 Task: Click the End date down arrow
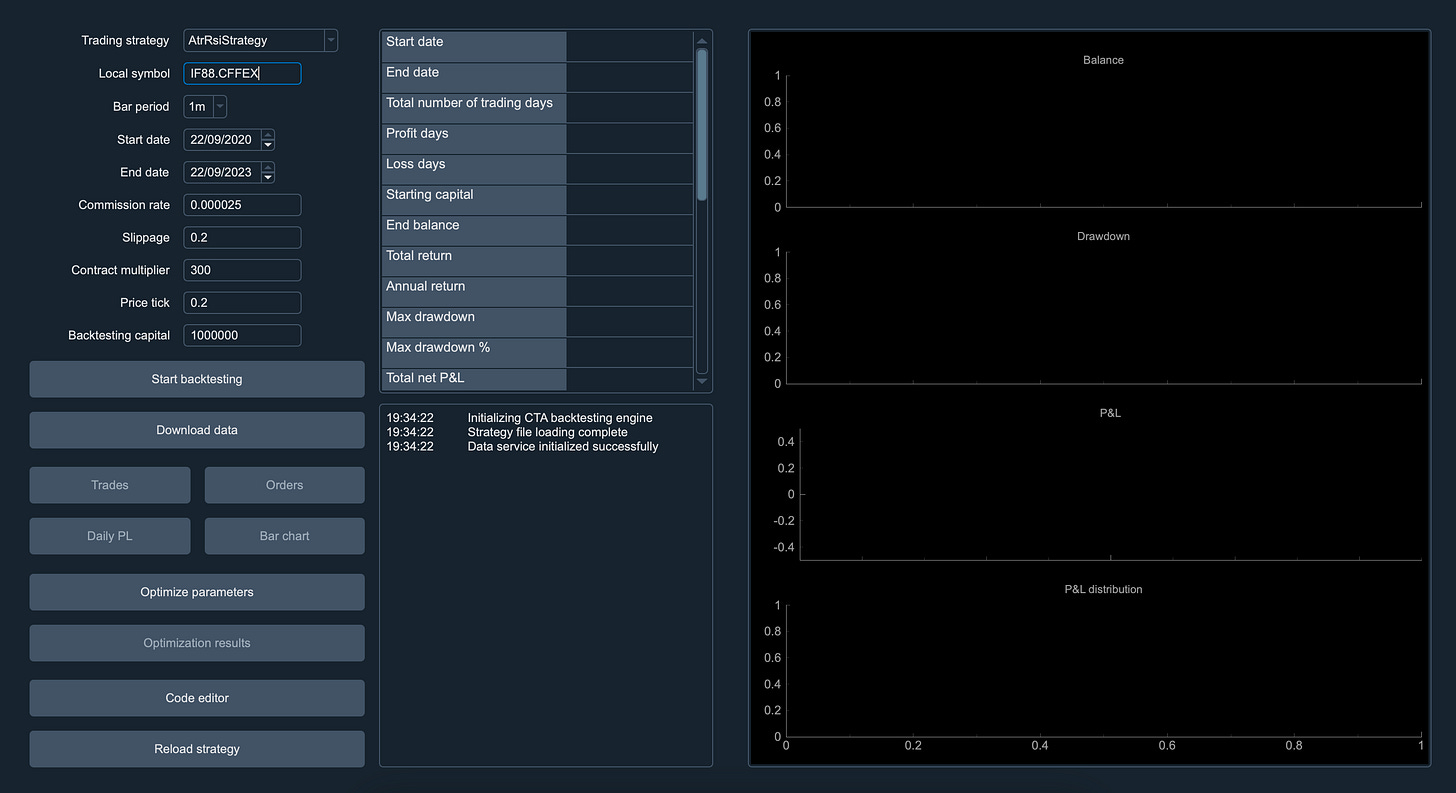coord(267,177)
